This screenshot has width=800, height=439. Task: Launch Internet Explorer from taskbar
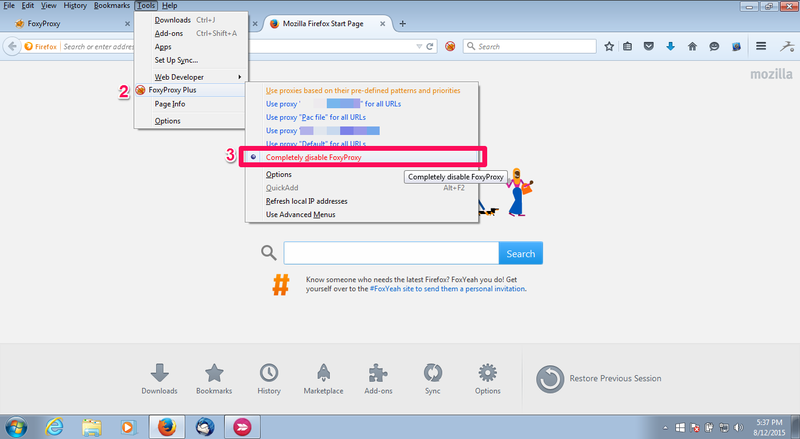pyautogui.click(x=54, y=427)
